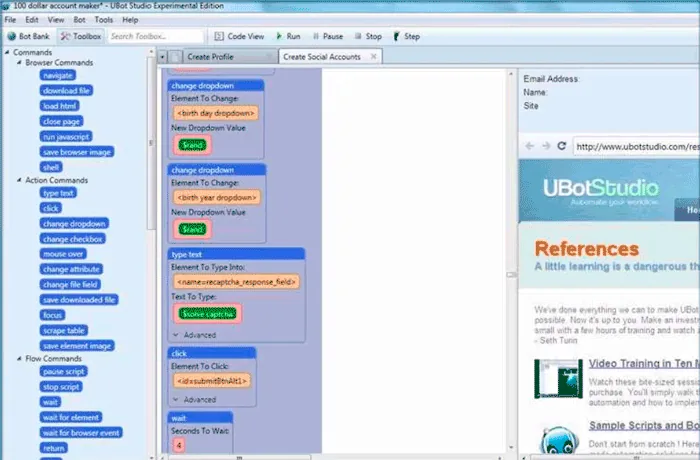This screenshot has height=460, width=700.
Task: Close the Create Social Accounts tab
Action: (x=374, y=56)
